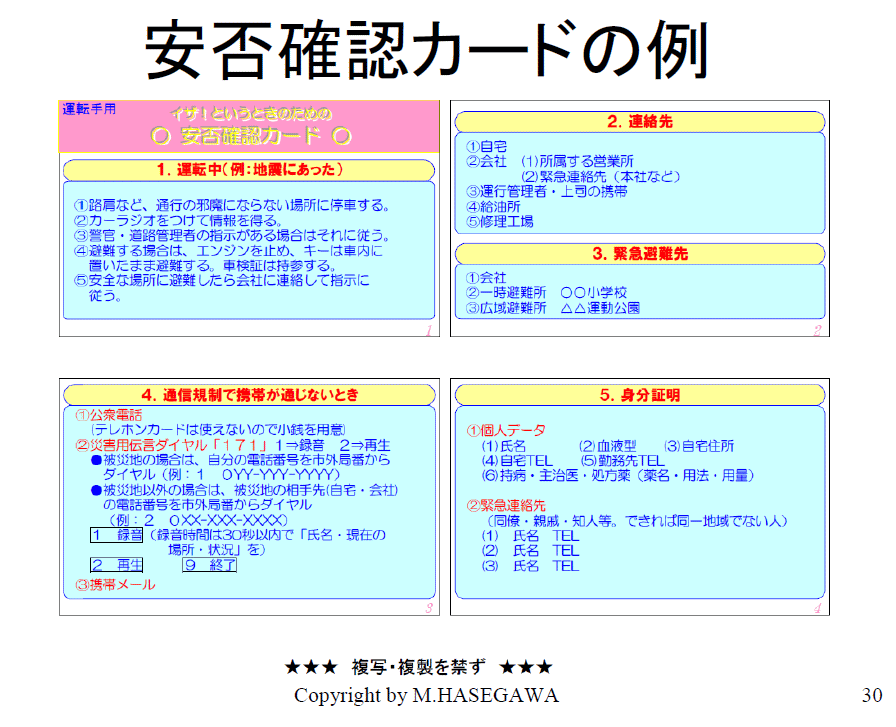Select the 3. 緊急避難先 heading bar
Viewport: 896px width, 727px height.
pos(639,253)
